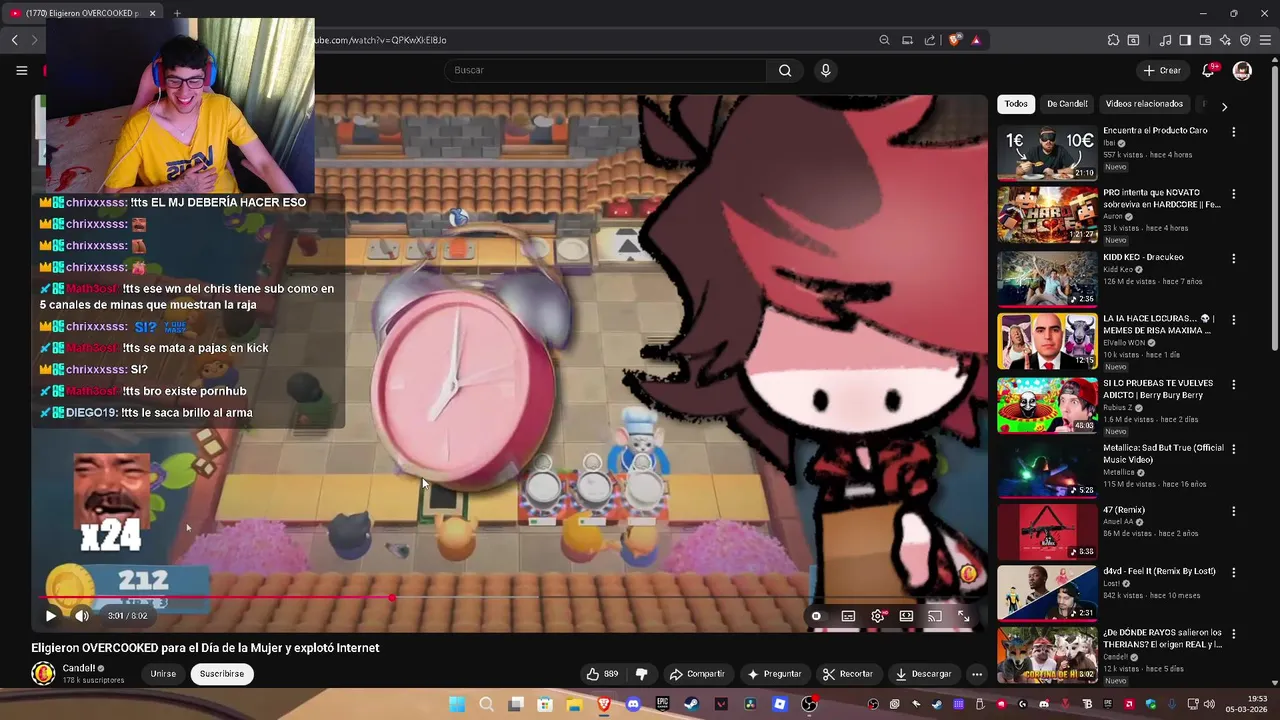Open the Brave media music note control
The height and width of the screenshot is (720, 1280).
1165,40
